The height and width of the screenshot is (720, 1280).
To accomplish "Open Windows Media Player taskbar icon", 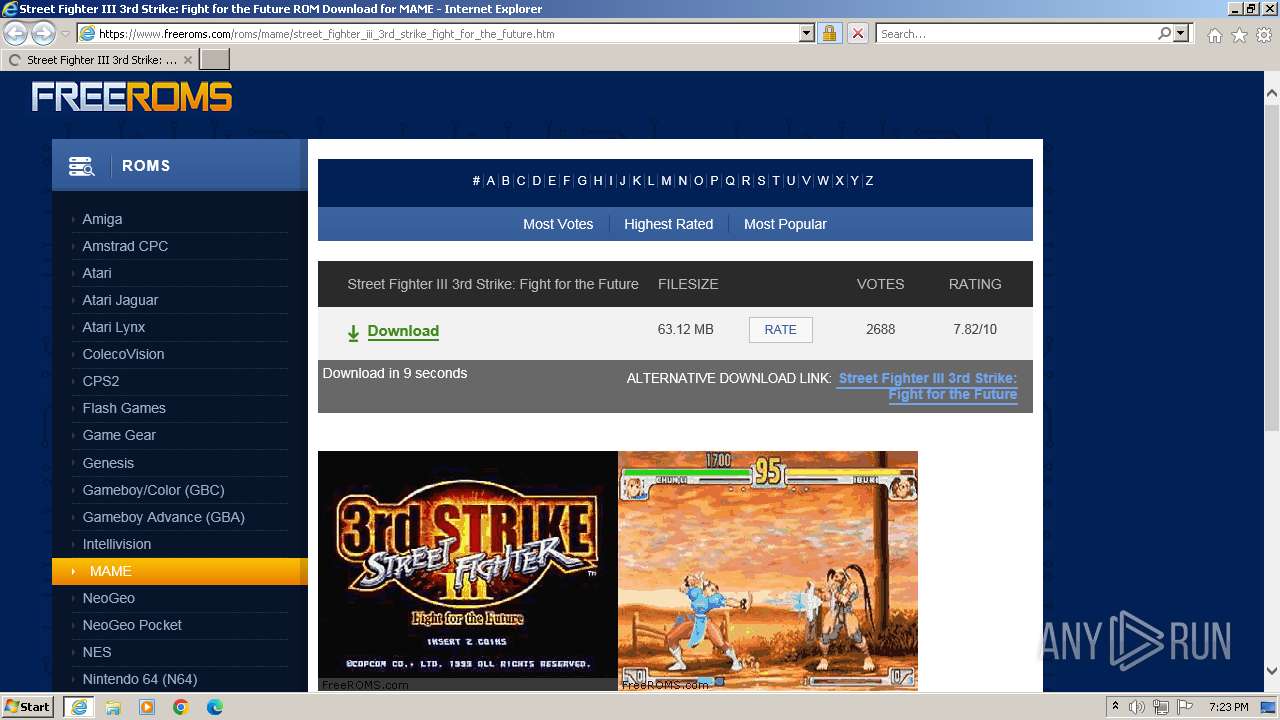I will [147, 707].
